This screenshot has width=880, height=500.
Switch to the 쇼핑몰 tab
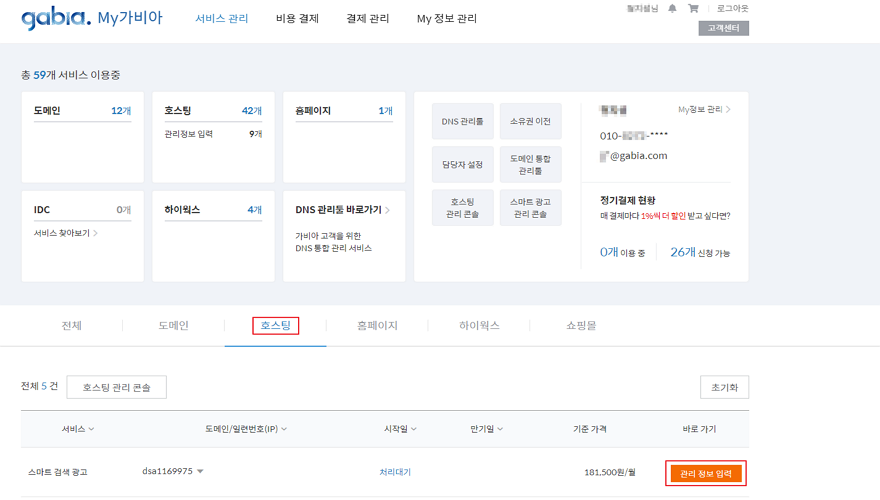pos(581,325)
